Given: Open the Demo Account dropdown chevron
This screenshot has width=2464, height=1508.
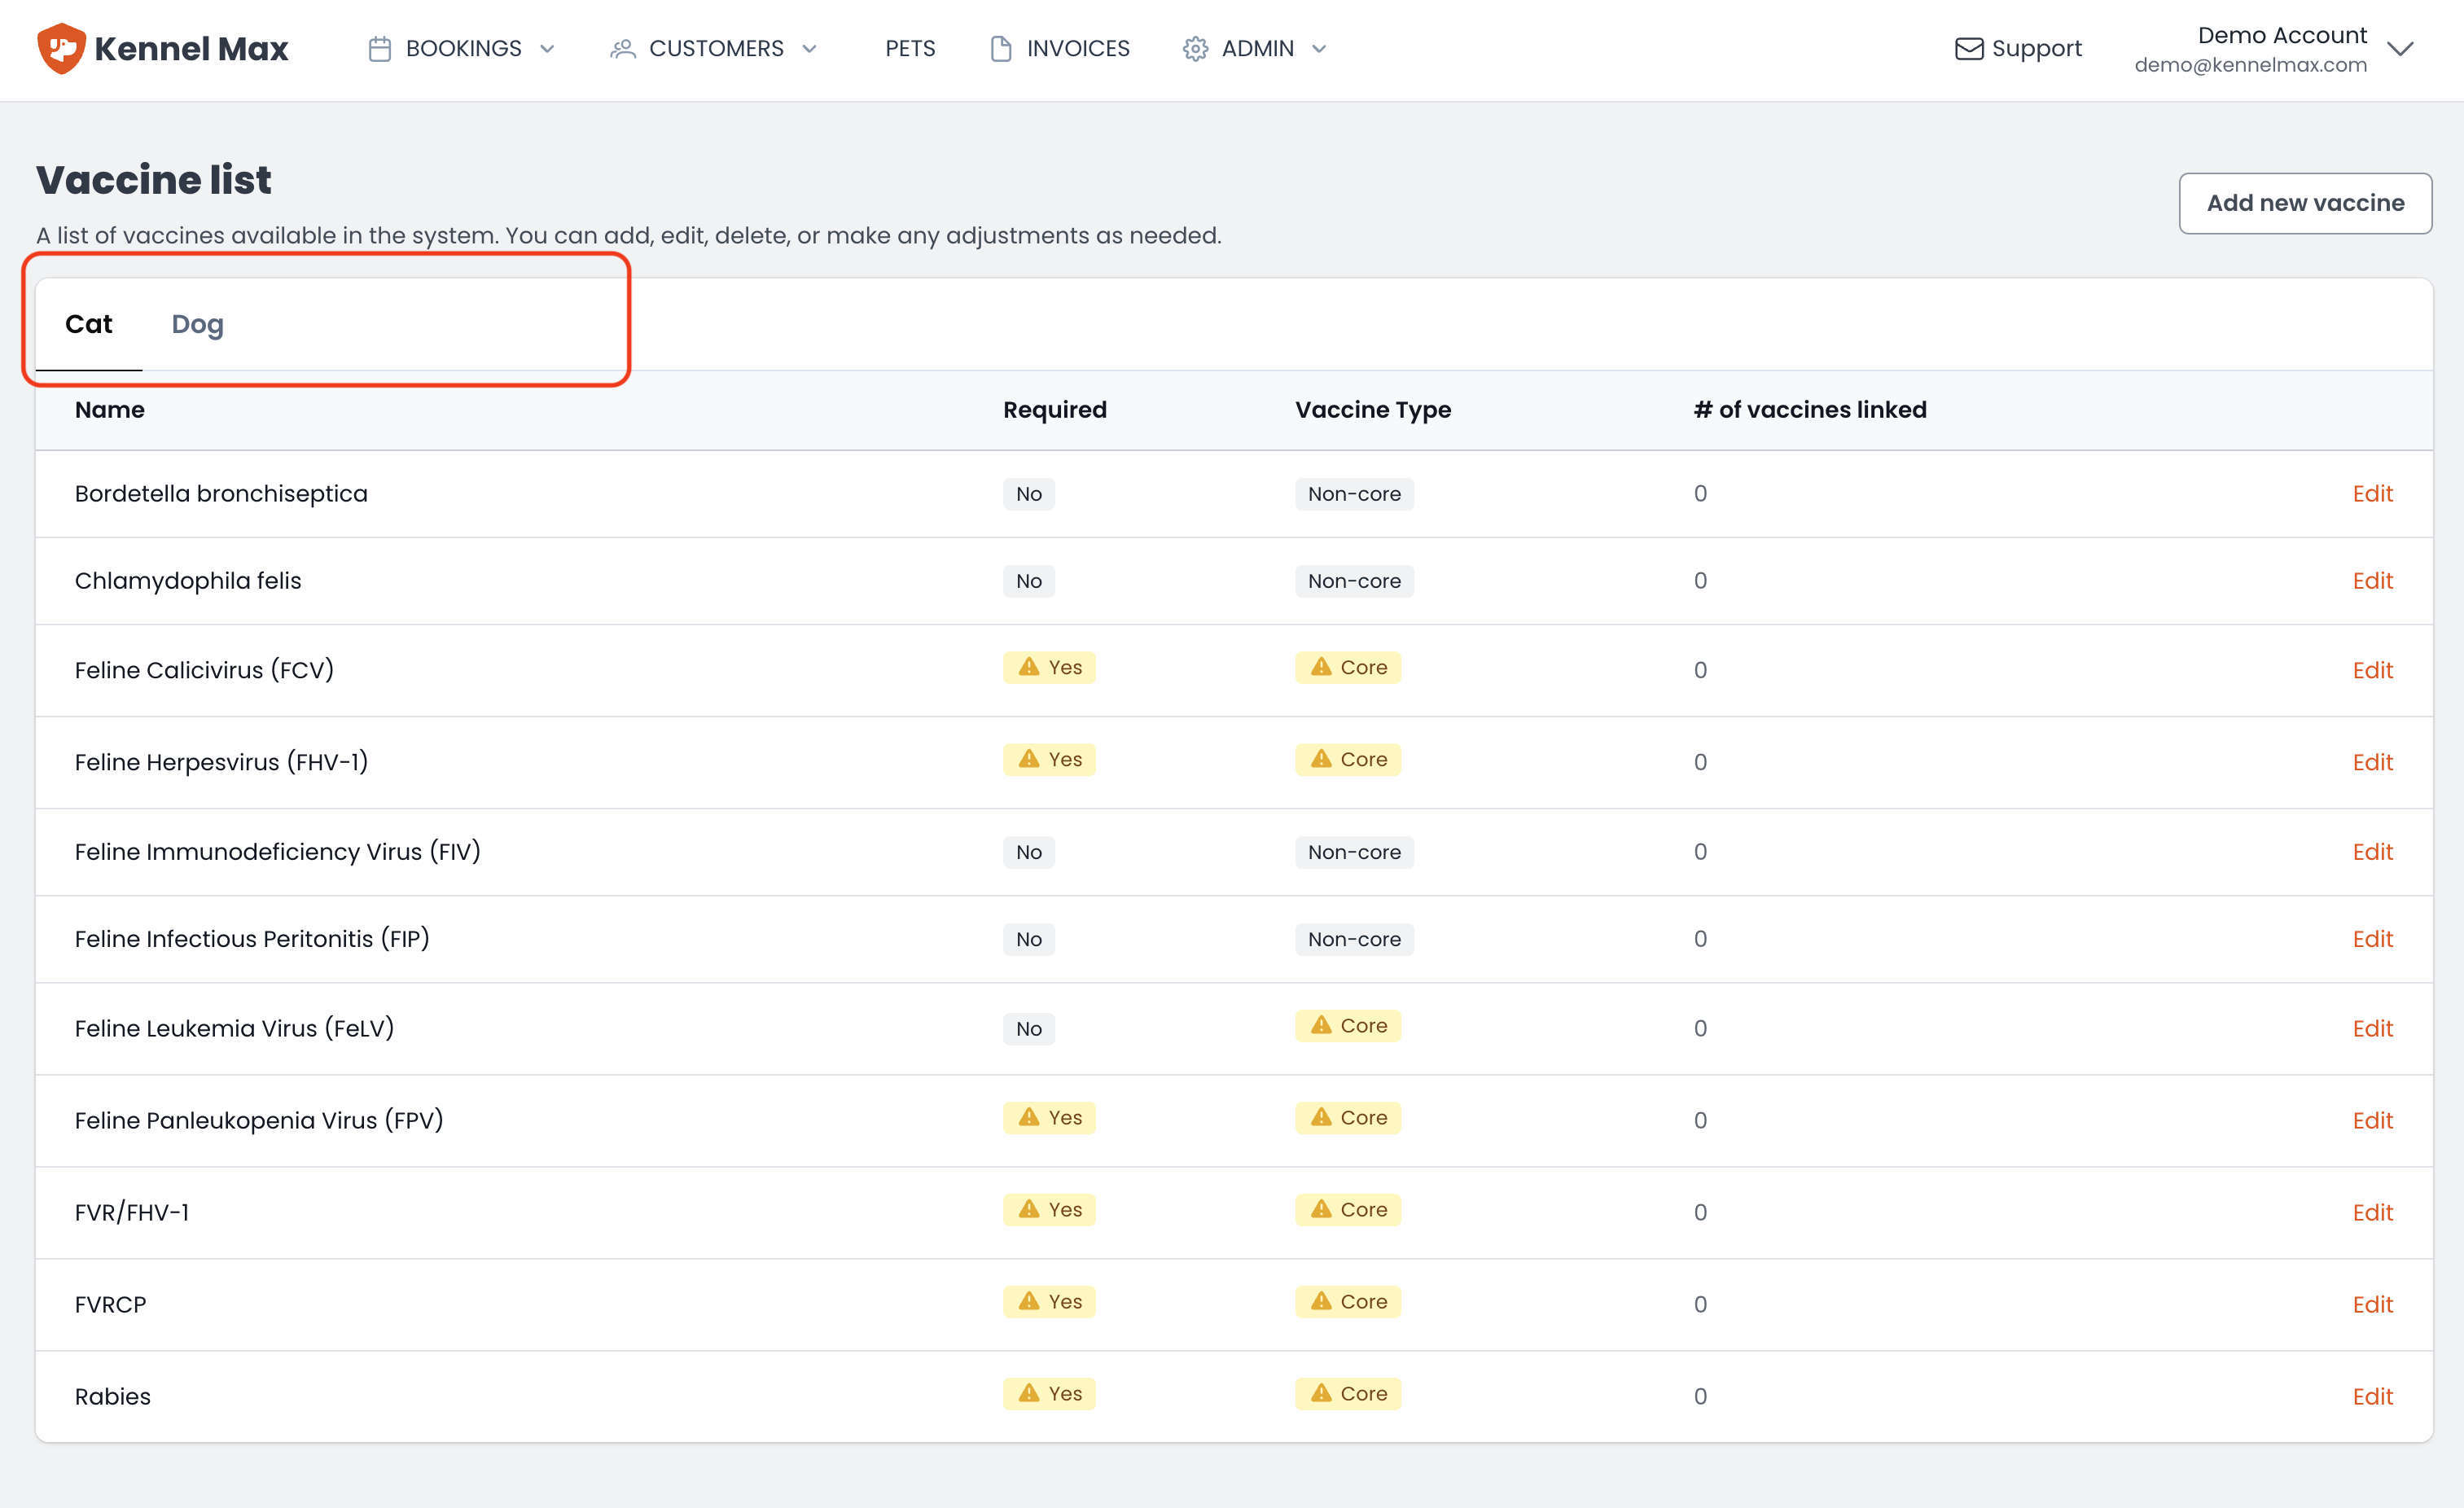Looking at the screenshot, I should (x=2400, y=49).
